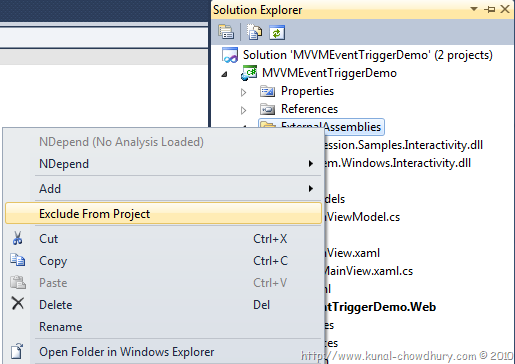This screenshot has width=515, height=364.
Task: Select the ExternalAssemblies folder
Action: click(321, 127)
